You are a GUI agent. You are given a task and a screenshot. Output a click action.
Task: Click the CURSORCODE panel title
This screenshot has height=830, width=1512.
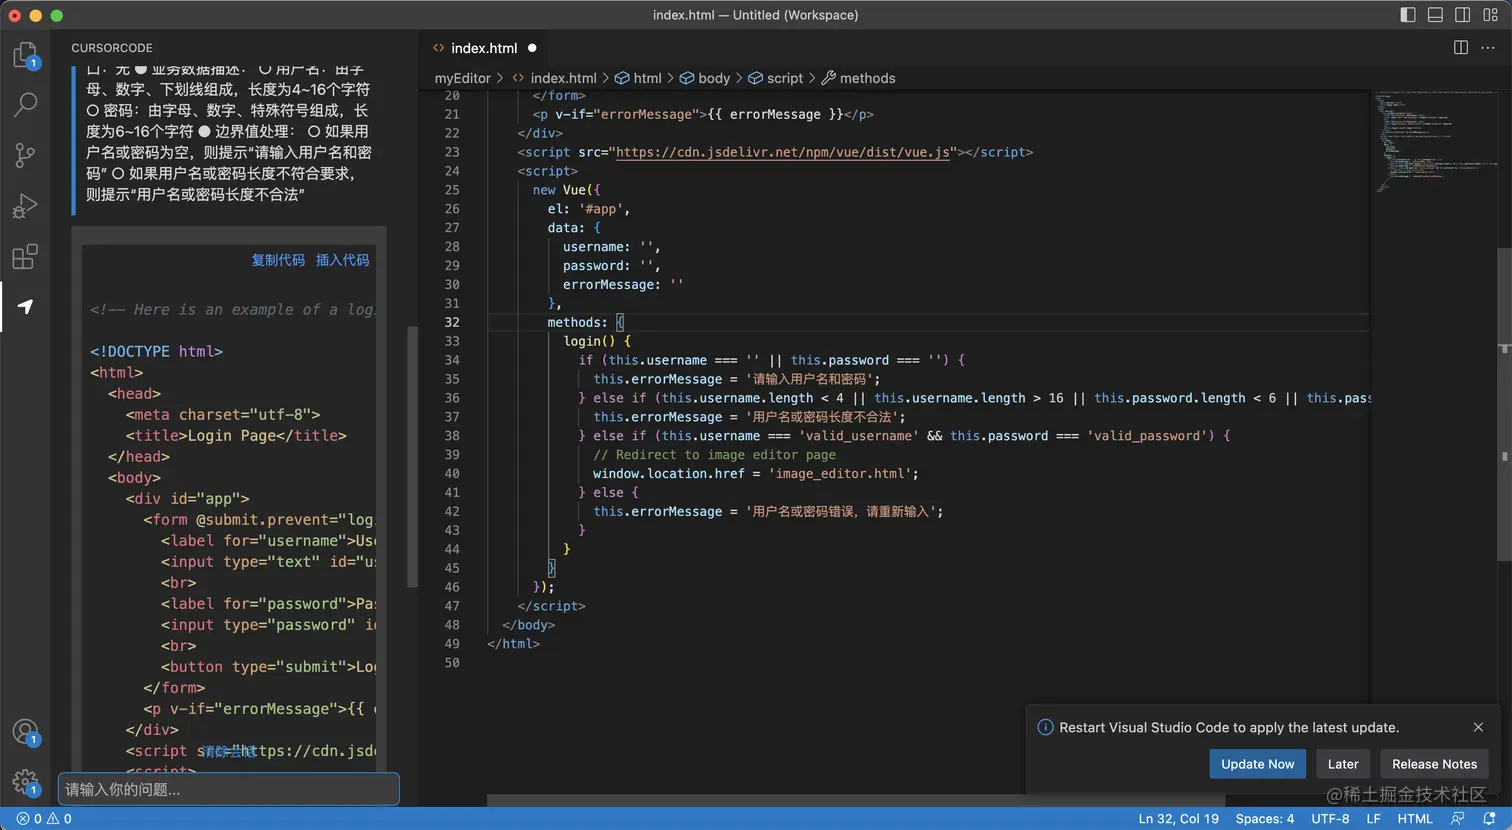112,48
